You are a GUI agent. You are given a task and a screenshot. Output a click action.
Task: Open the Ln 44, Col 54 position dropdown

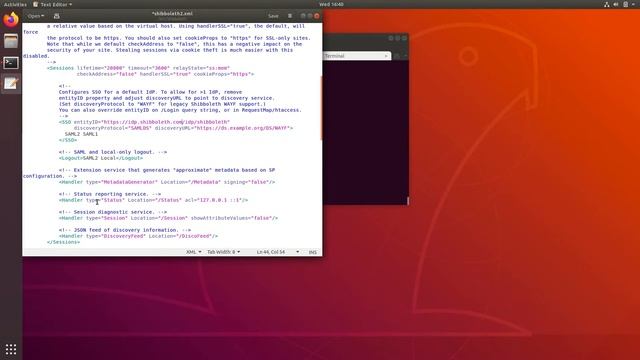click(278, 252)
